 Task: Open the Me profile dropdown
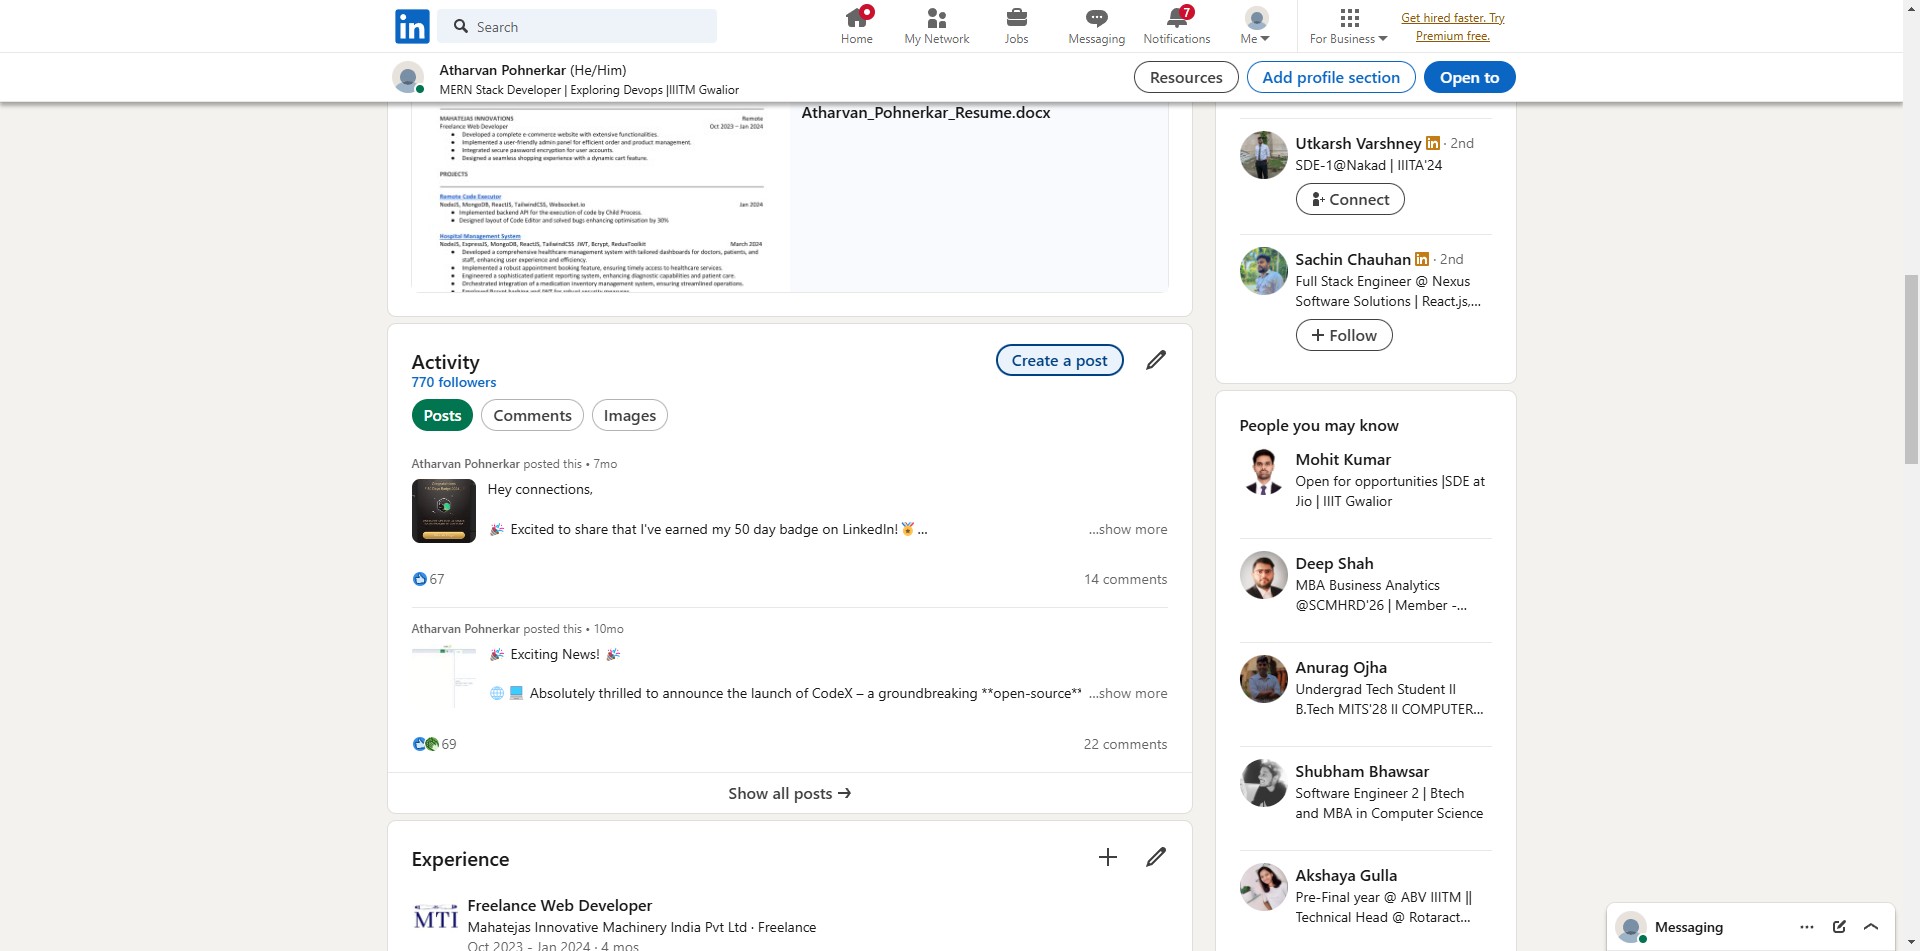[x=1256, y=26]
